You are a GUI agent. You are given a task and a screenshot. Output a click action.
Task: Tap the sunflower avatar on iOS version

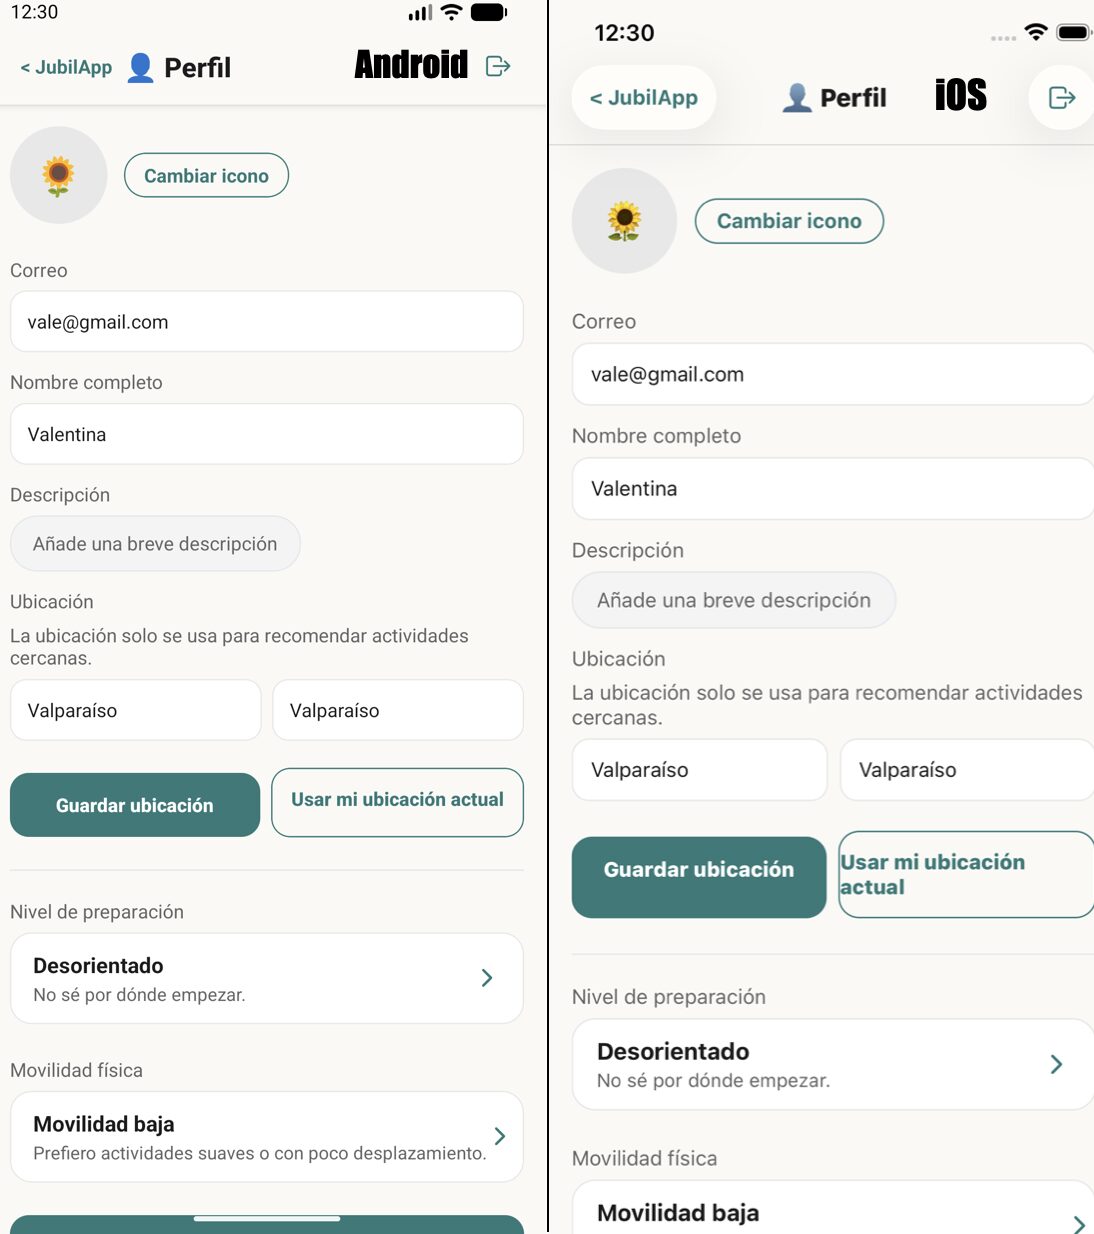[x=623, y=221]
